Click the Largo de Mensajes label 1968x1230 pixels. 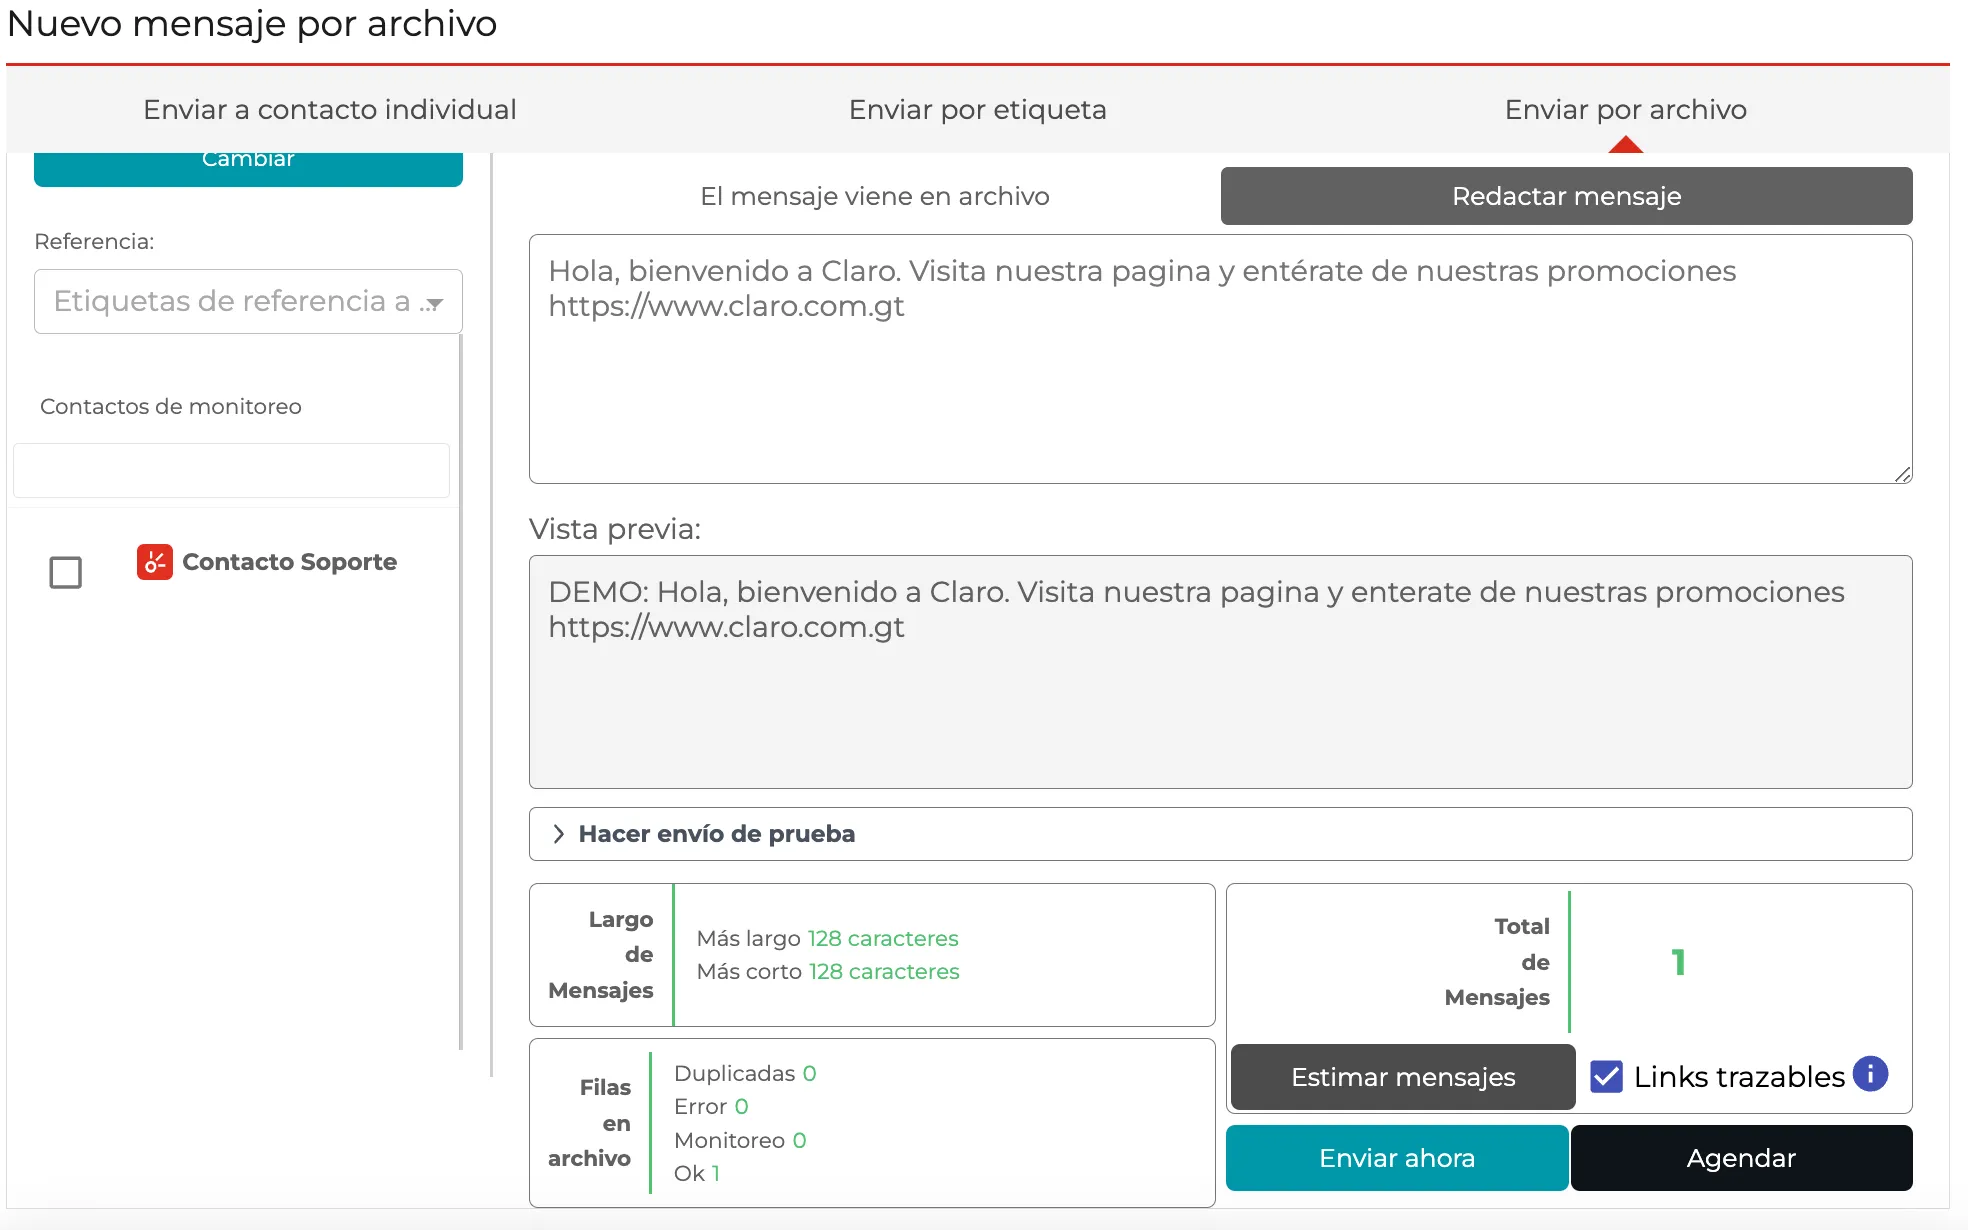pos(600,955)
